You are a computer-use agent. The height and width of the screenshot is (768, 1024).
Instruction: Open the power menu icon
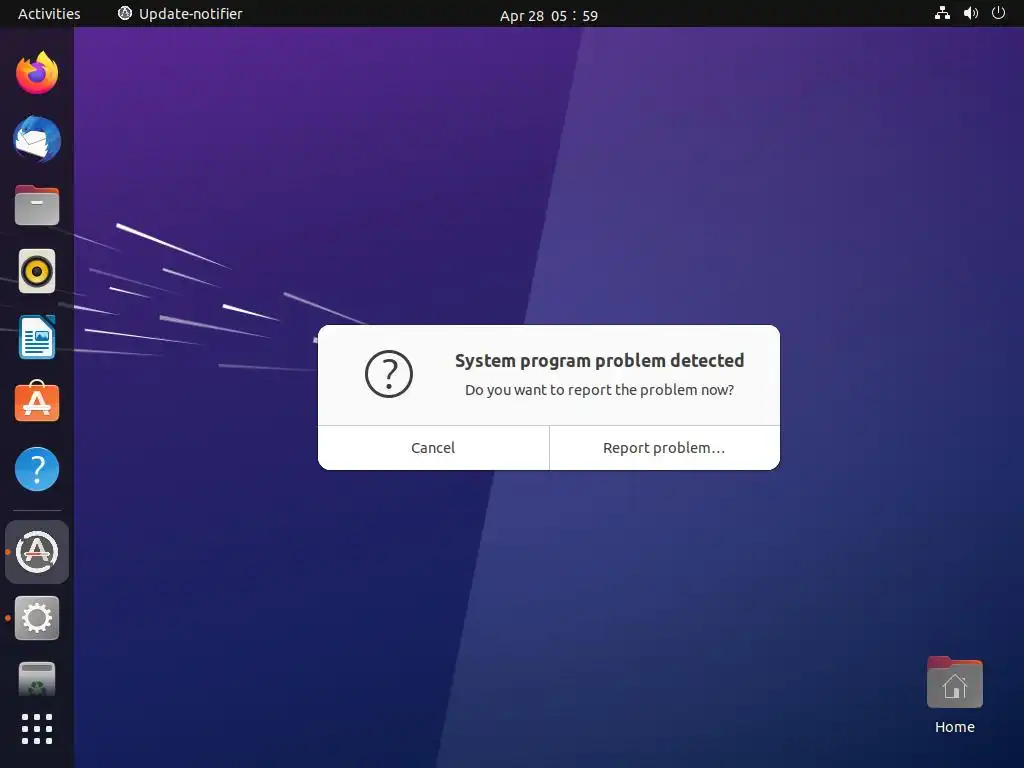pyautogui.click(x=998, y=13)
